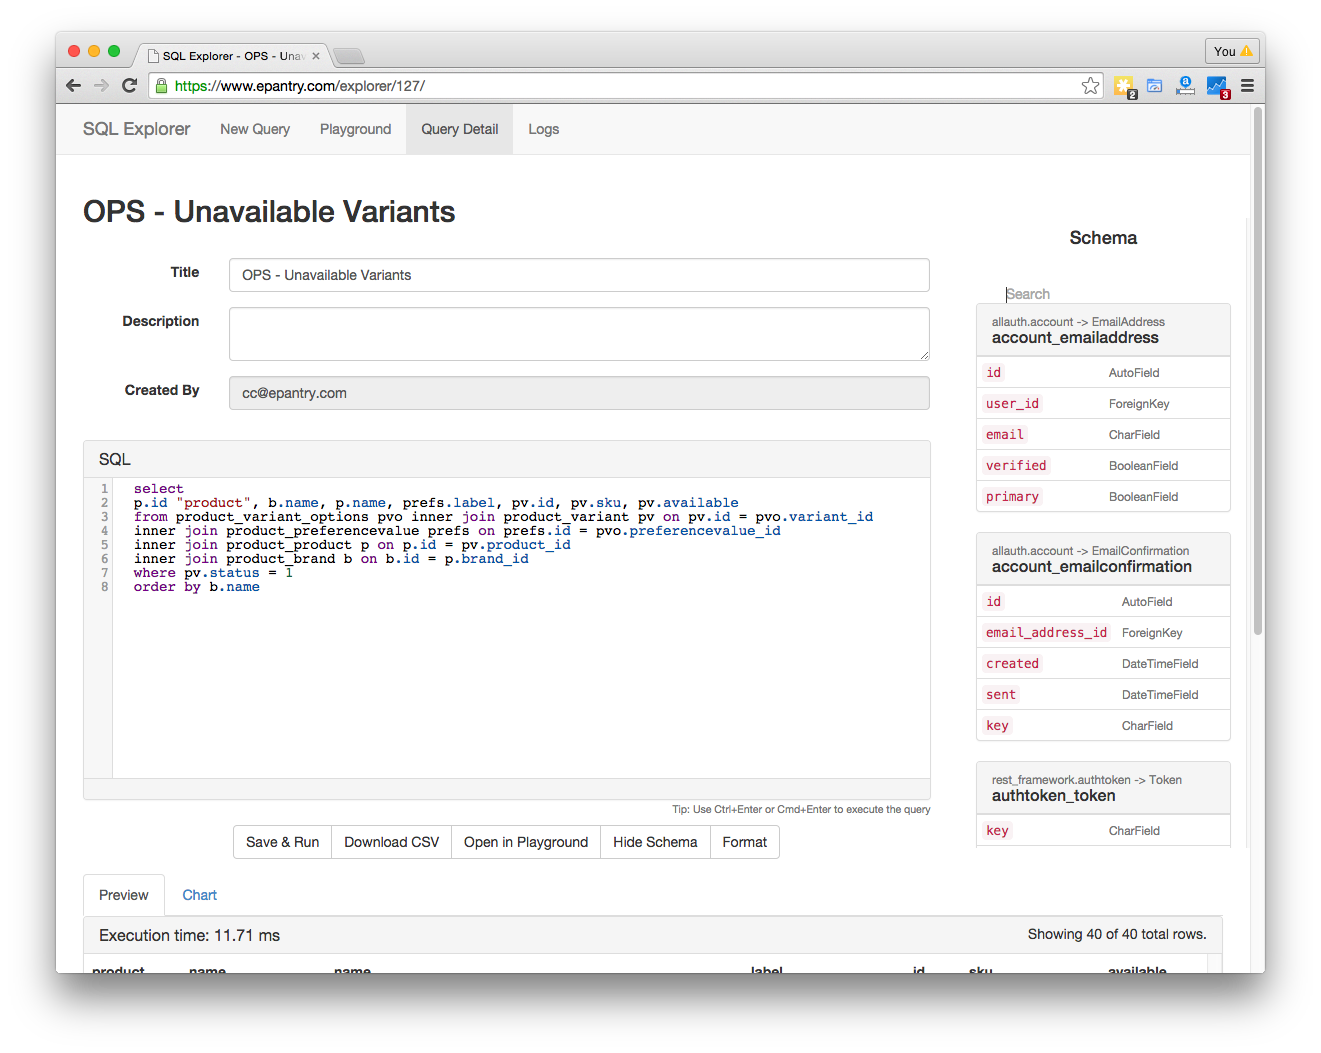The width and height of the screenshot is (1321, 1053).
Task: Click the Save & Run button
Action: click(282, 842)
